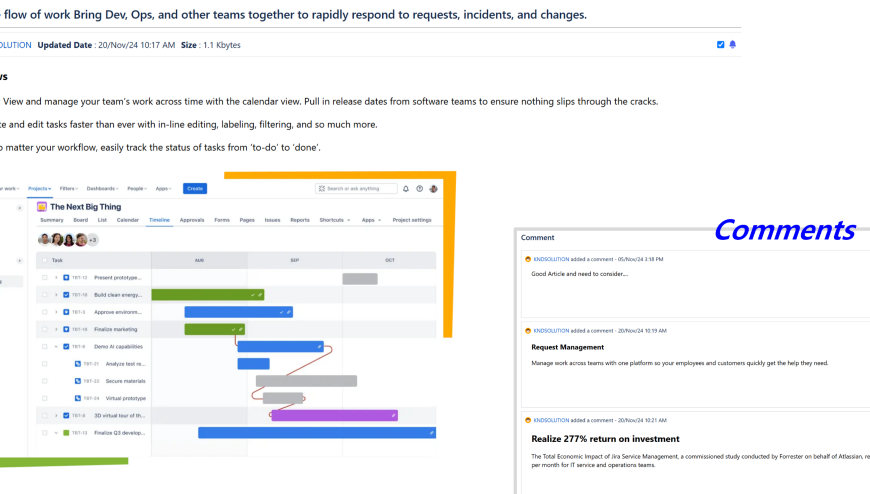Click the +3 team members avatar badge
This screenshot has width=870, height=494.
click(x=93, y=240)
